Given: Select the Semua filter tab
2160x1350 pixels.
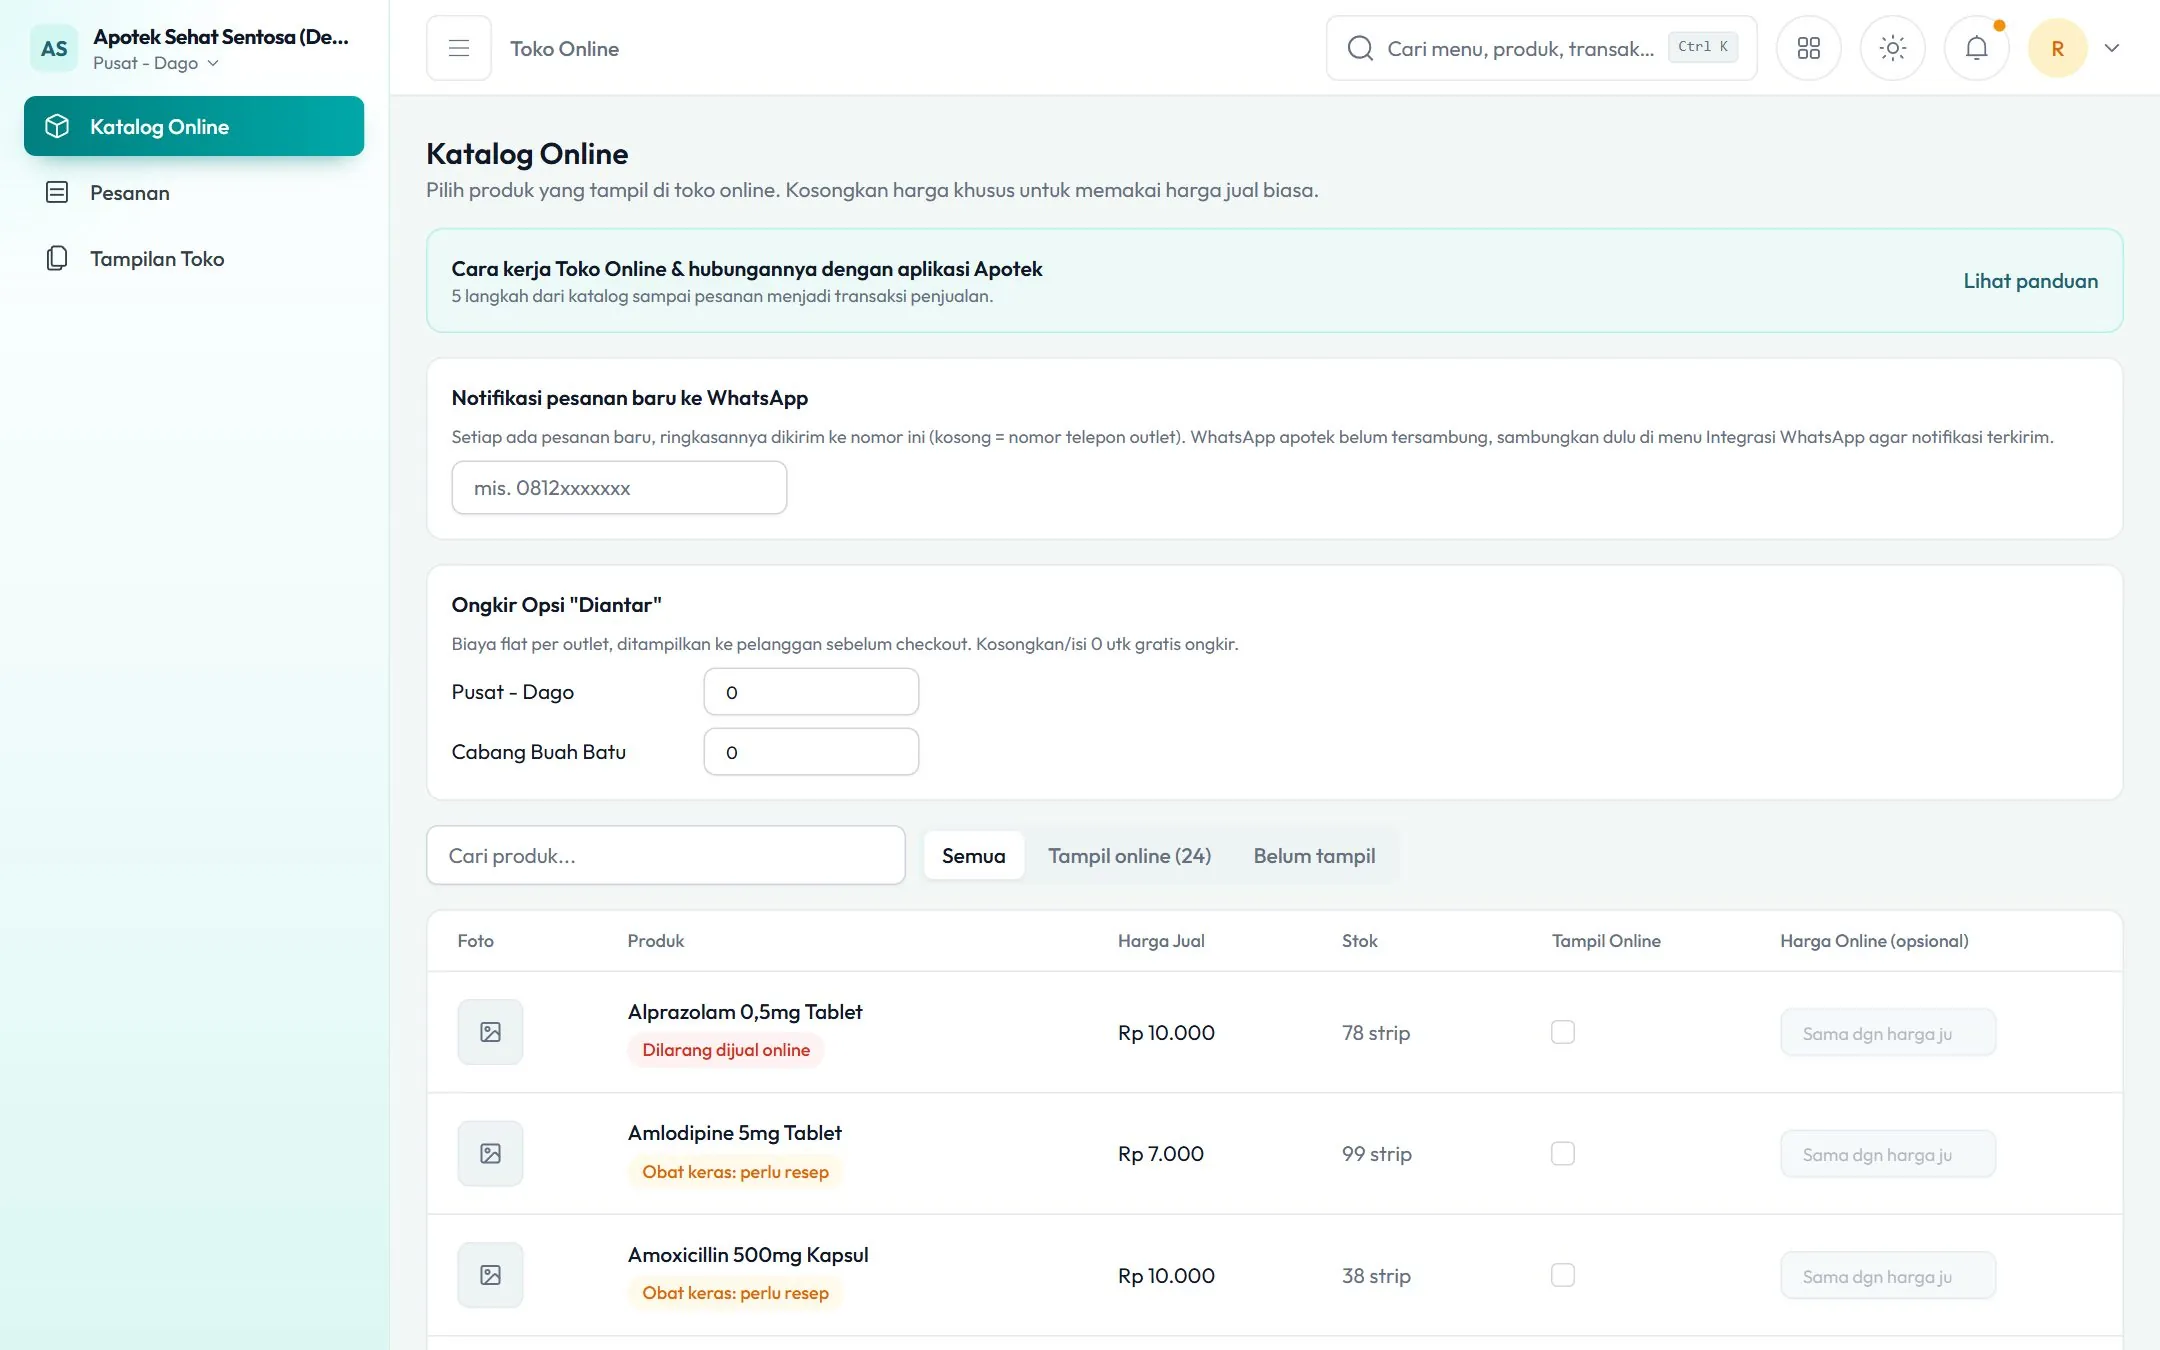Looking at the screenshot, I should click(x=973, y=855).
